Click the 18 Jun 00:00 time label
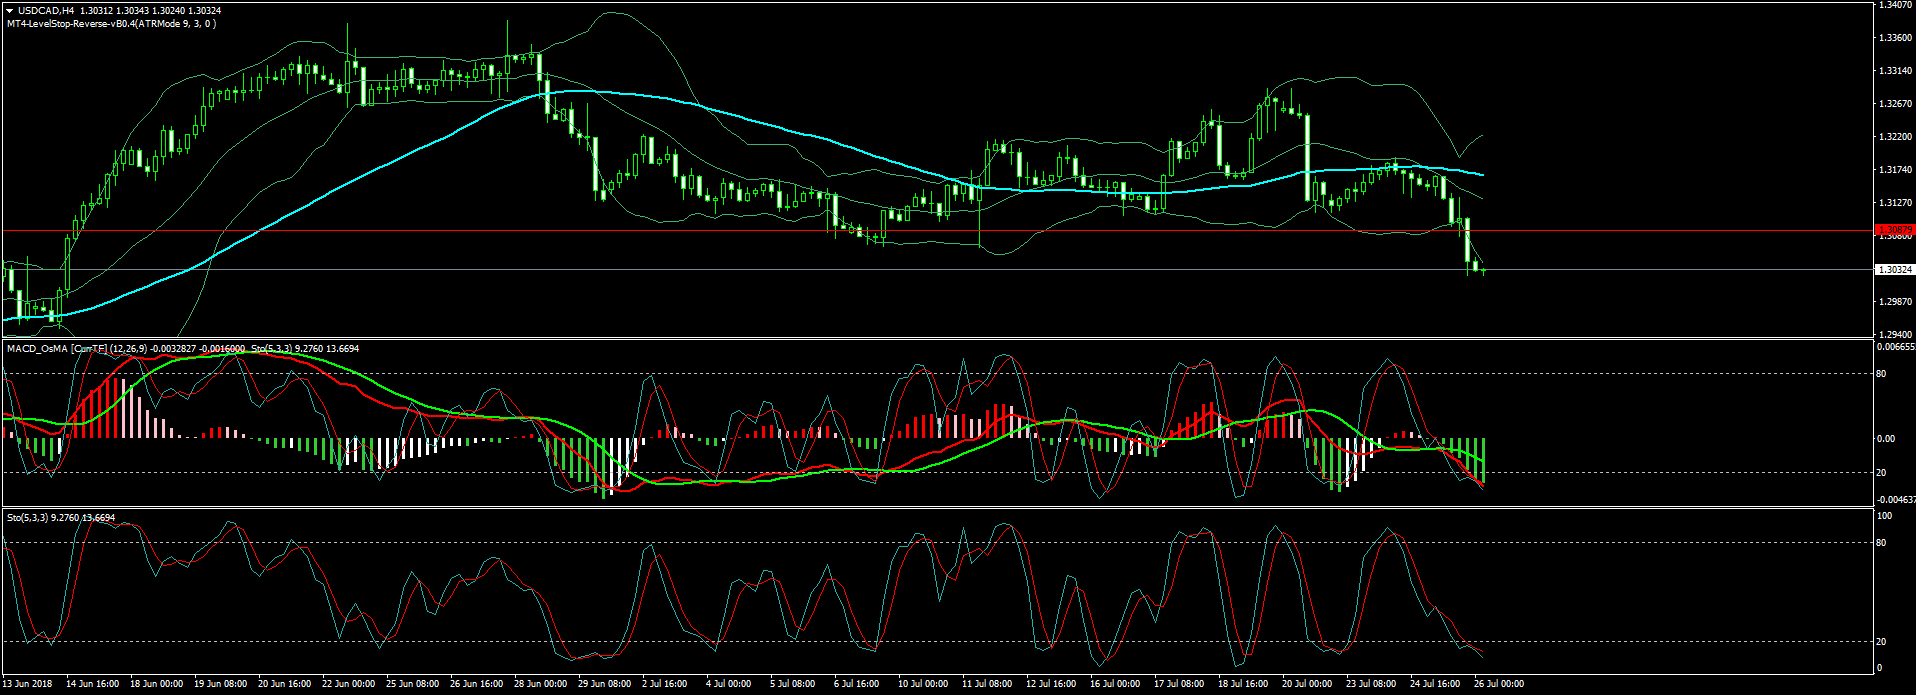 (156, 684)
